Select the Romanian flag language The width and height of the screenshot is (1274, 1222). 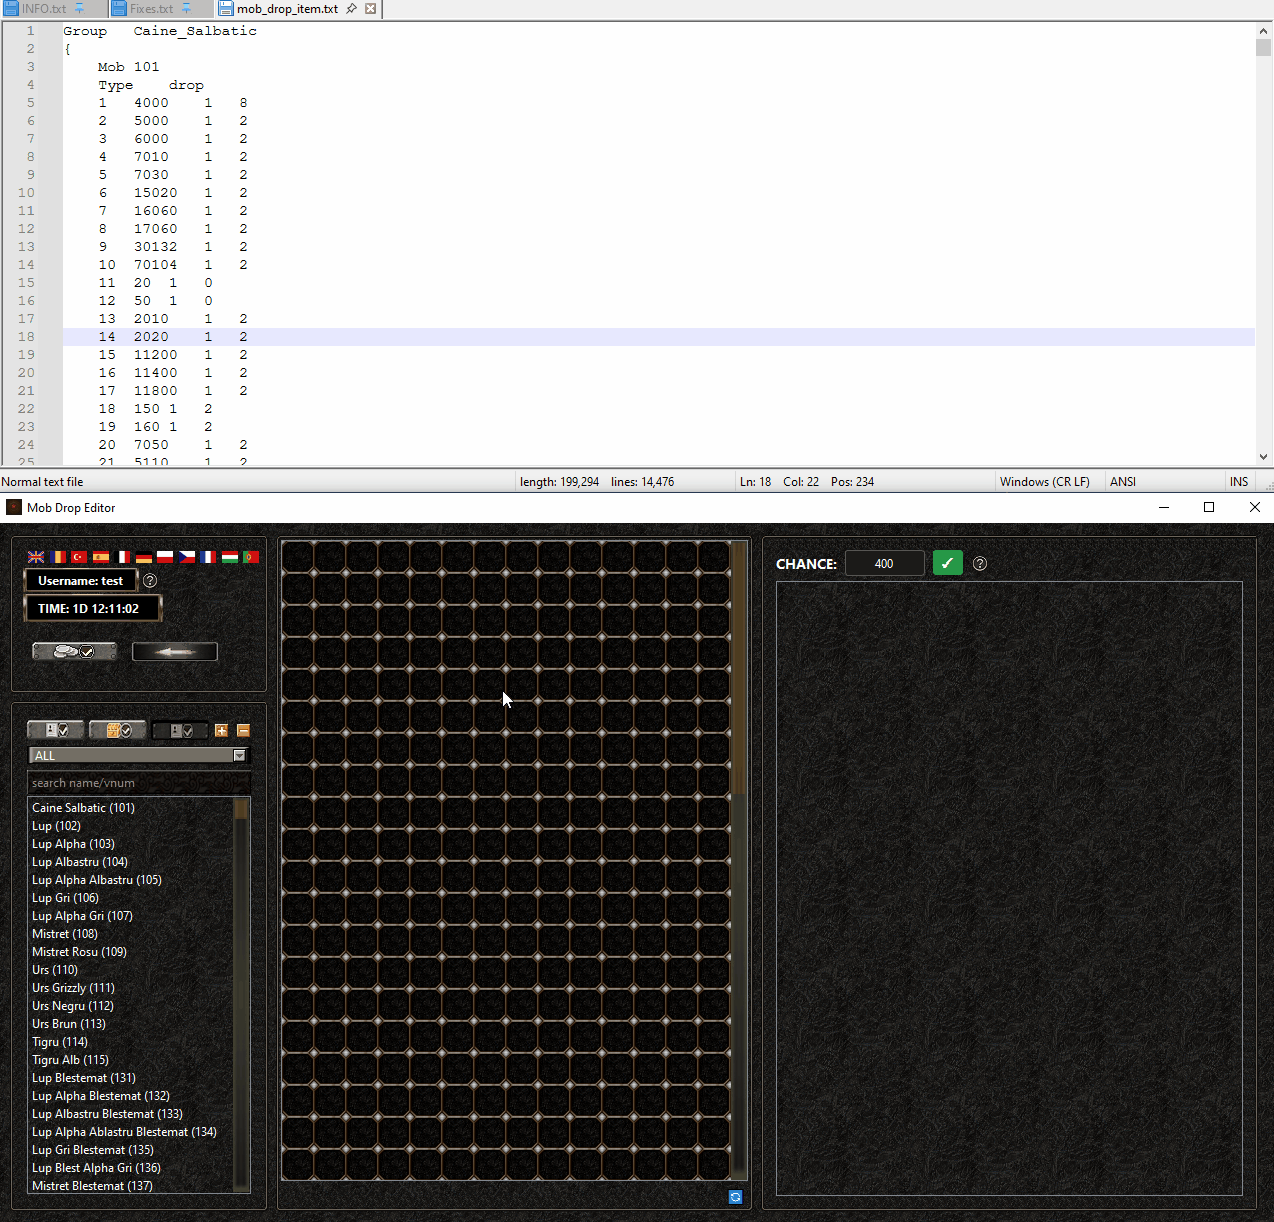(58, 557)
